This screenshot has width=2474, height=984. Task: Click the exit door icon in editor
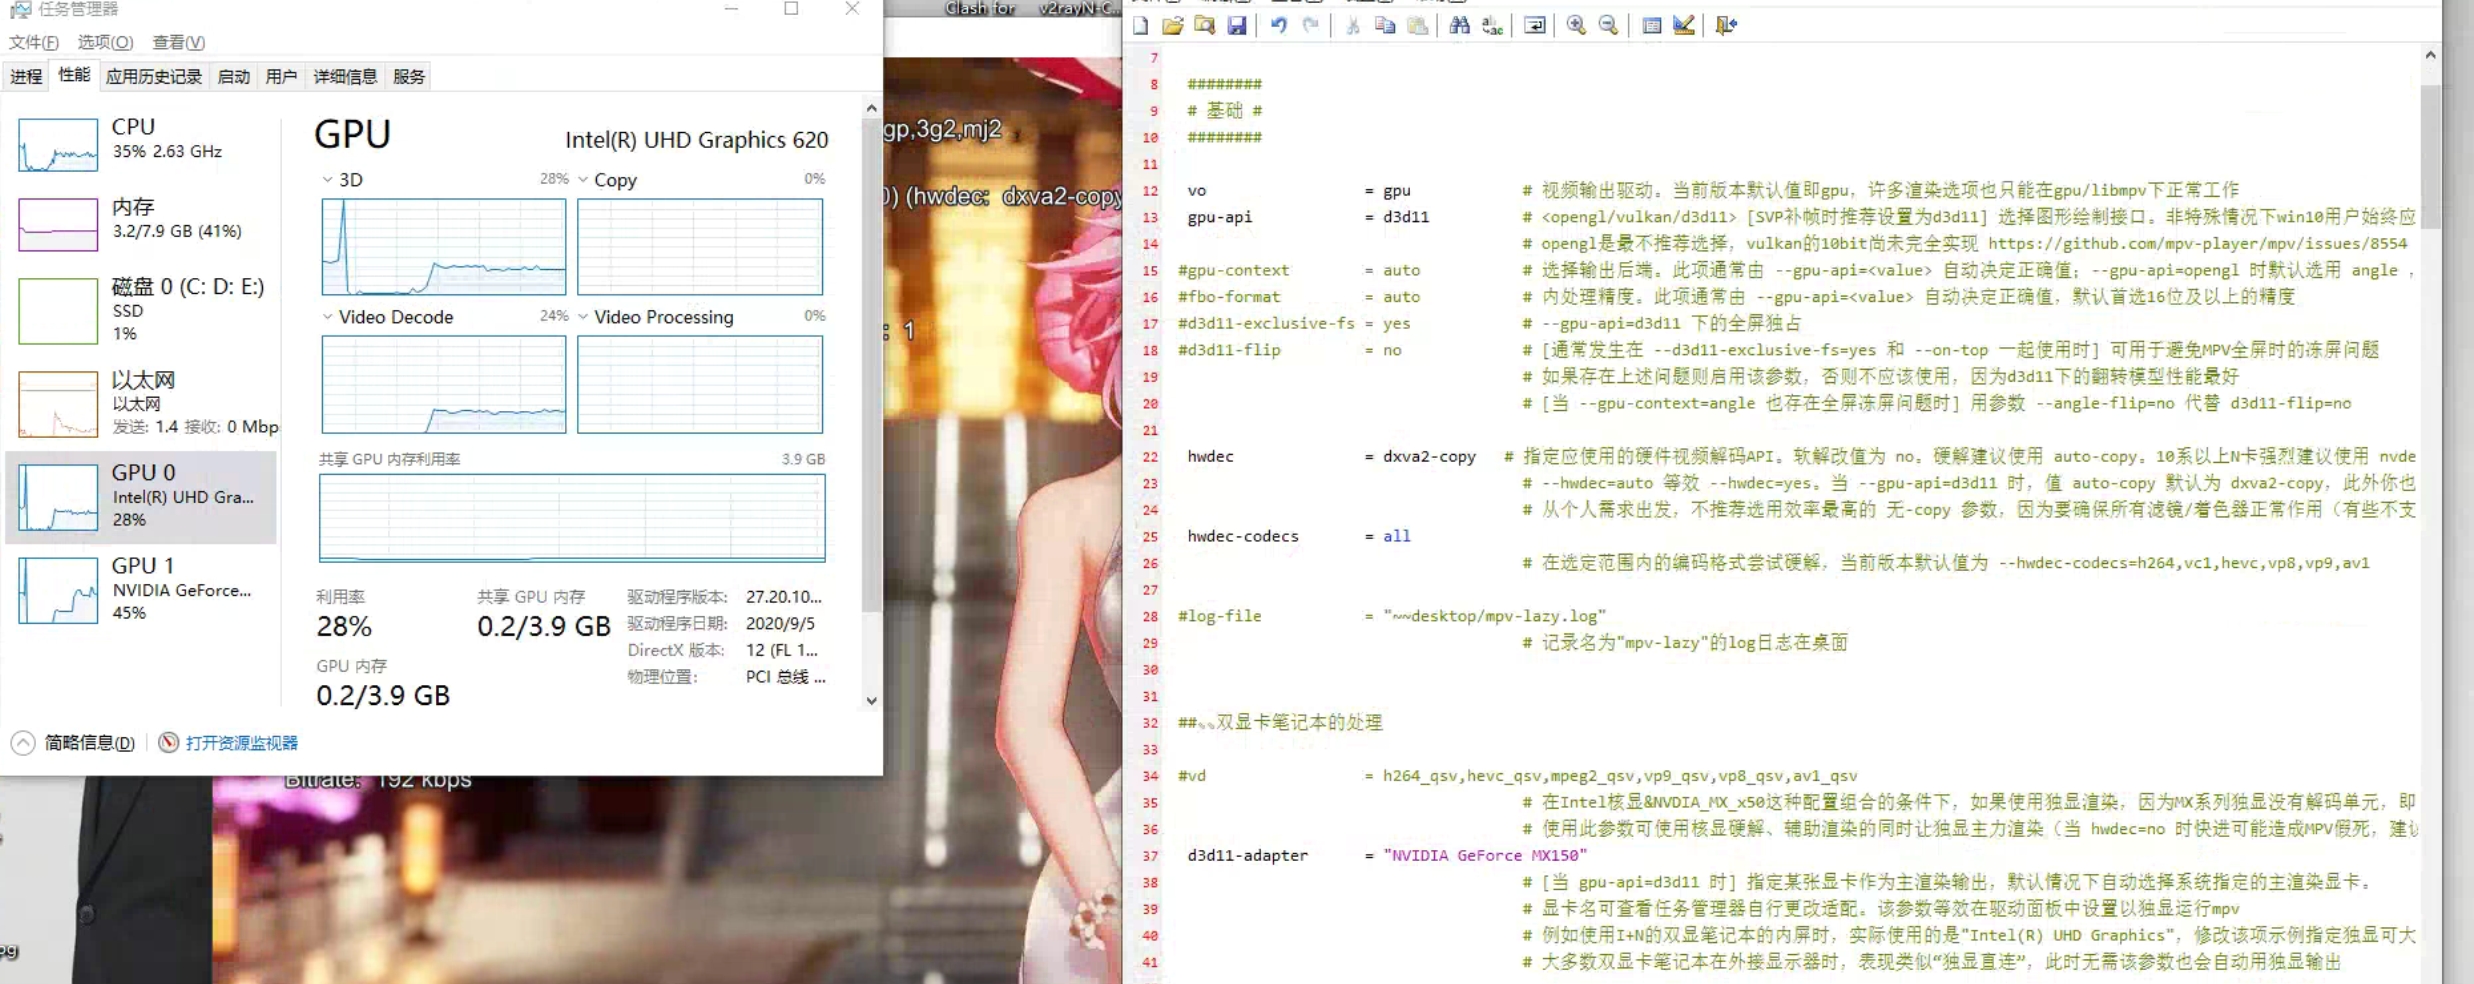pos(1726,25)
